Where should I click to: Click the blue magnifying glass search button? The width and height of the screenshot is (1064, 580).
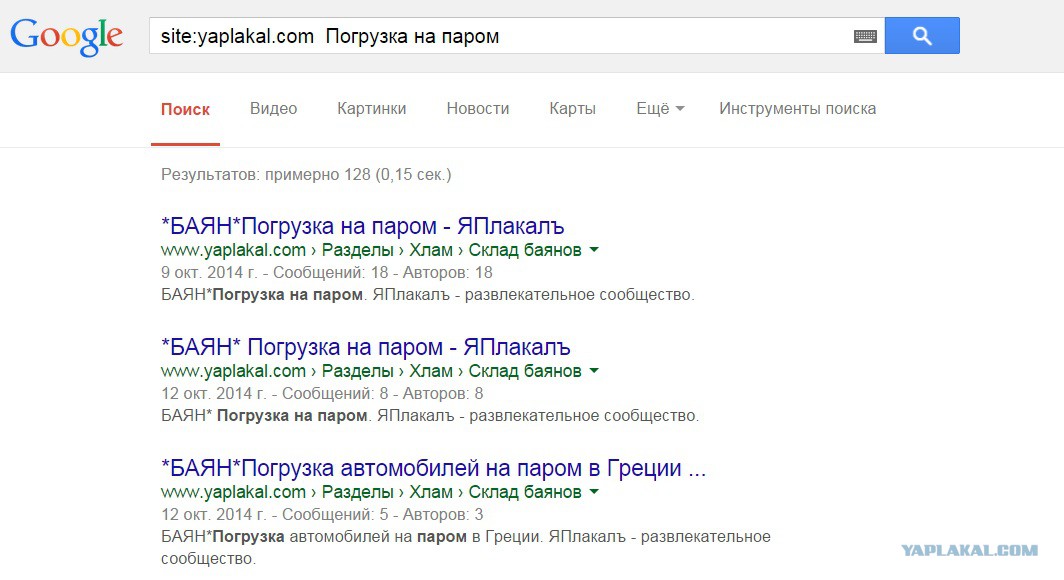922,35
